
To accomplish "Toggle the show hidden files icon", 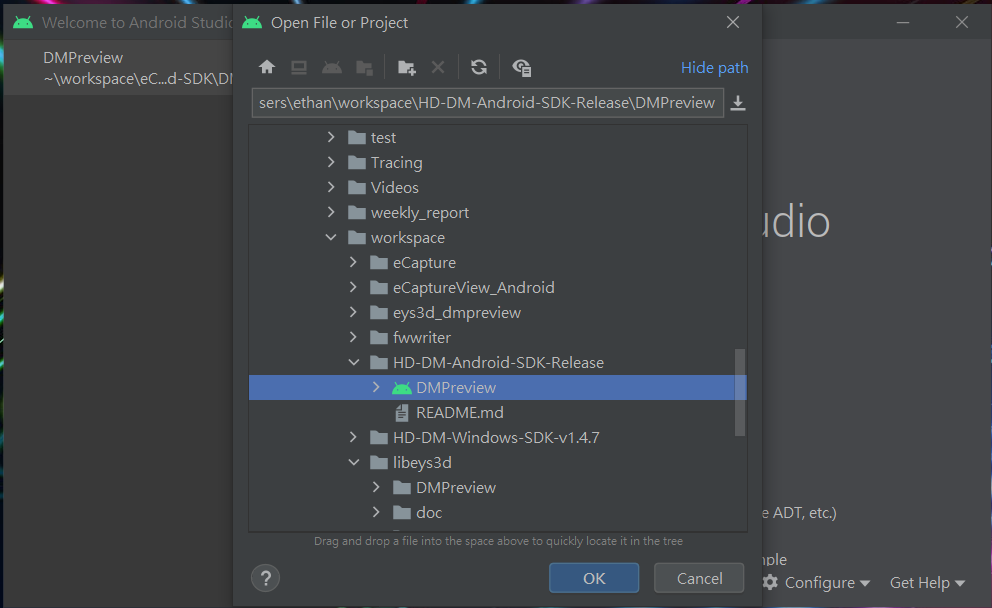I will [x=520, y=66].
